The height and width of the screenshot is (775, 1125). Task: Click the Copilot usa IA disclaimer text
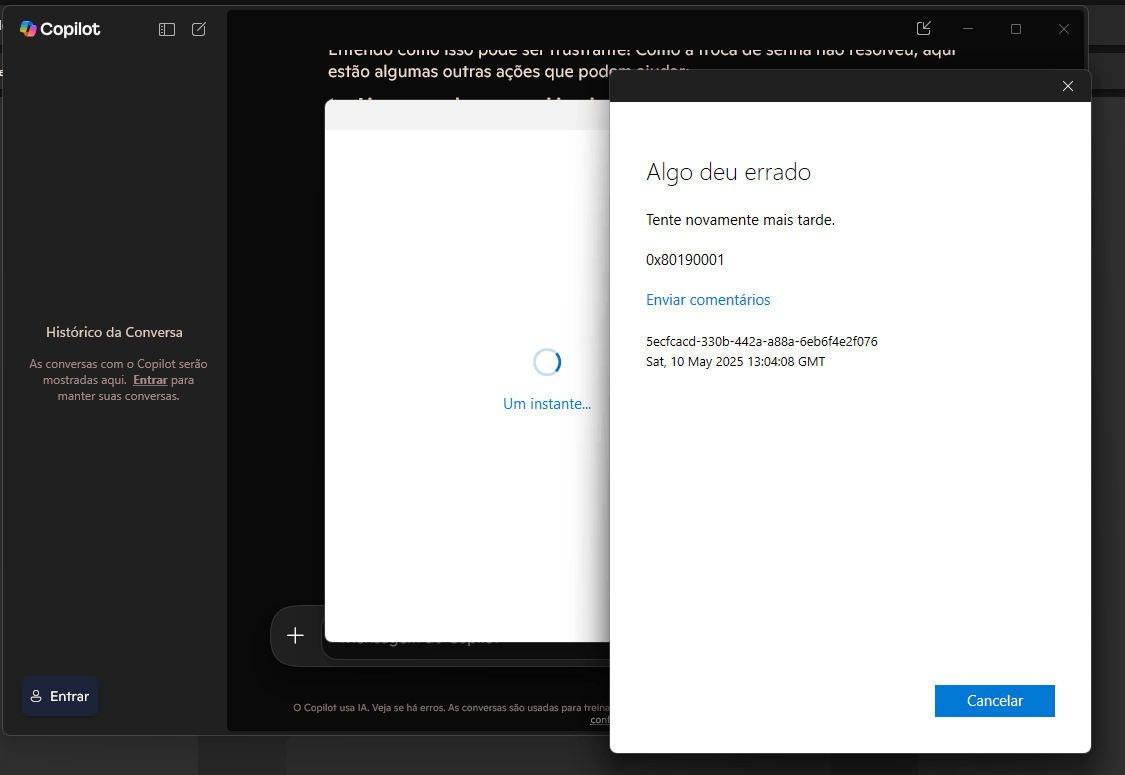click(x=451, y=708)
